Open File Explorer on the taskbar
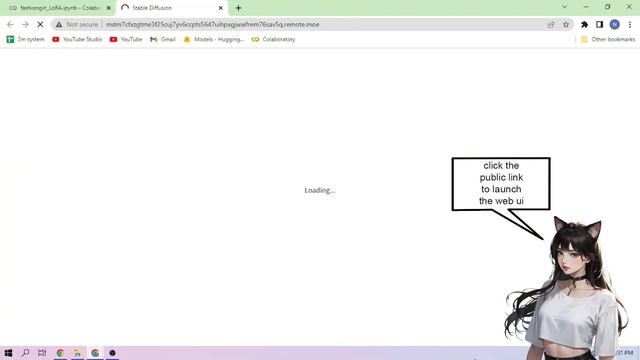Image resolution: width=640 pixels, height=360 pixels. (x=78, y=353)
